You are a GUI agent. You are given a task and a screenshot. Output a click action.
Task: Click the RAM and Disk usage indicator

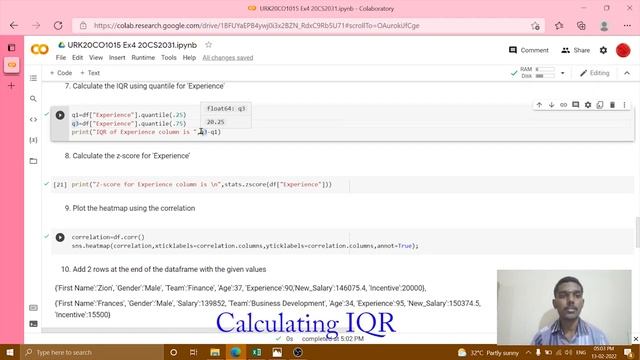click(x=538, y=73)
